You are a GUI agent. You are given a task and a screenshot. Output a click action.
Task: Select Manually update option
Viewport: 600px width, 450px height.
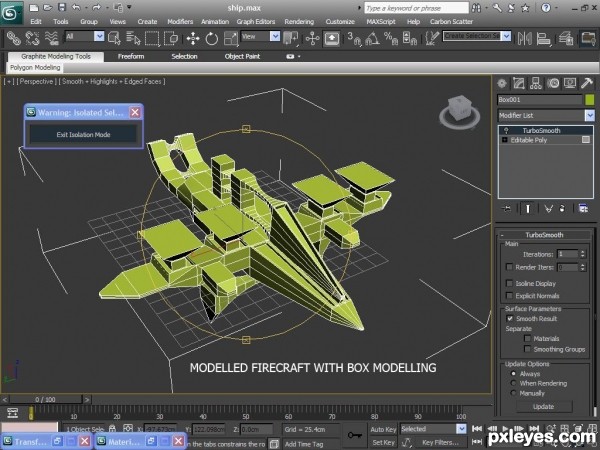click(514, 393)
